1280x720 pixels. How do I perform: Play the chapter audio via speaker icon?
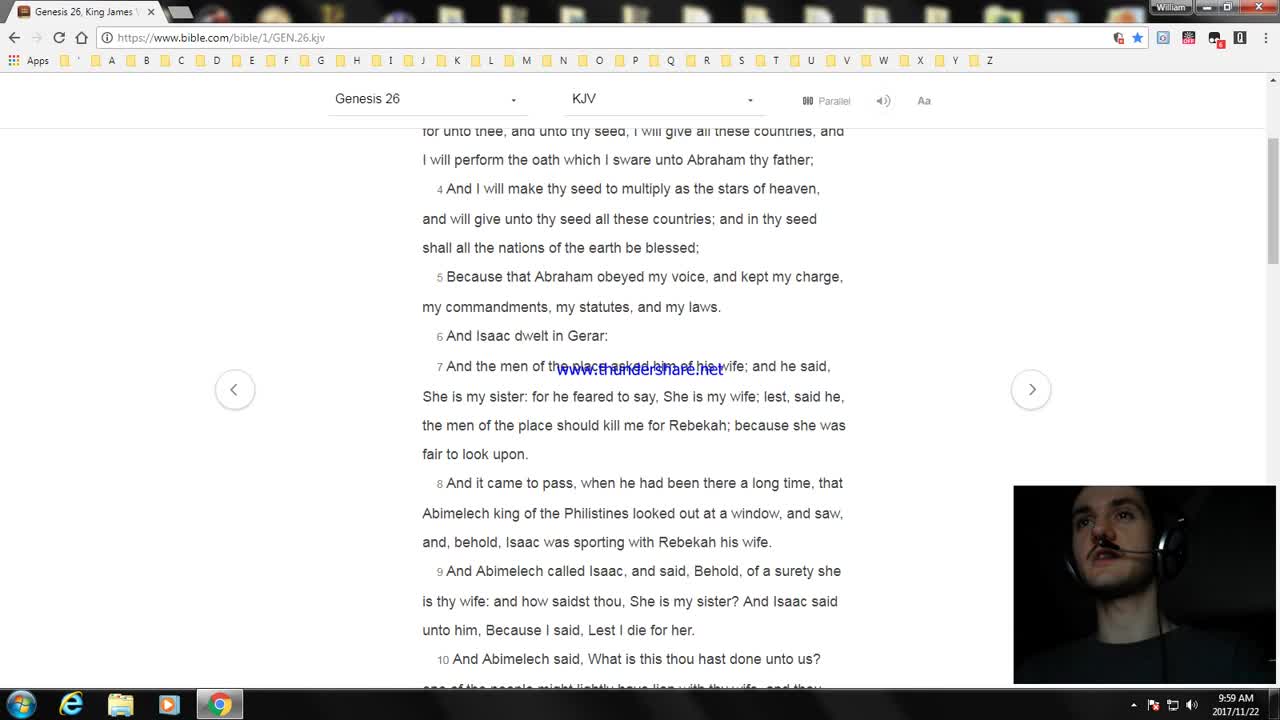(883, 100)
